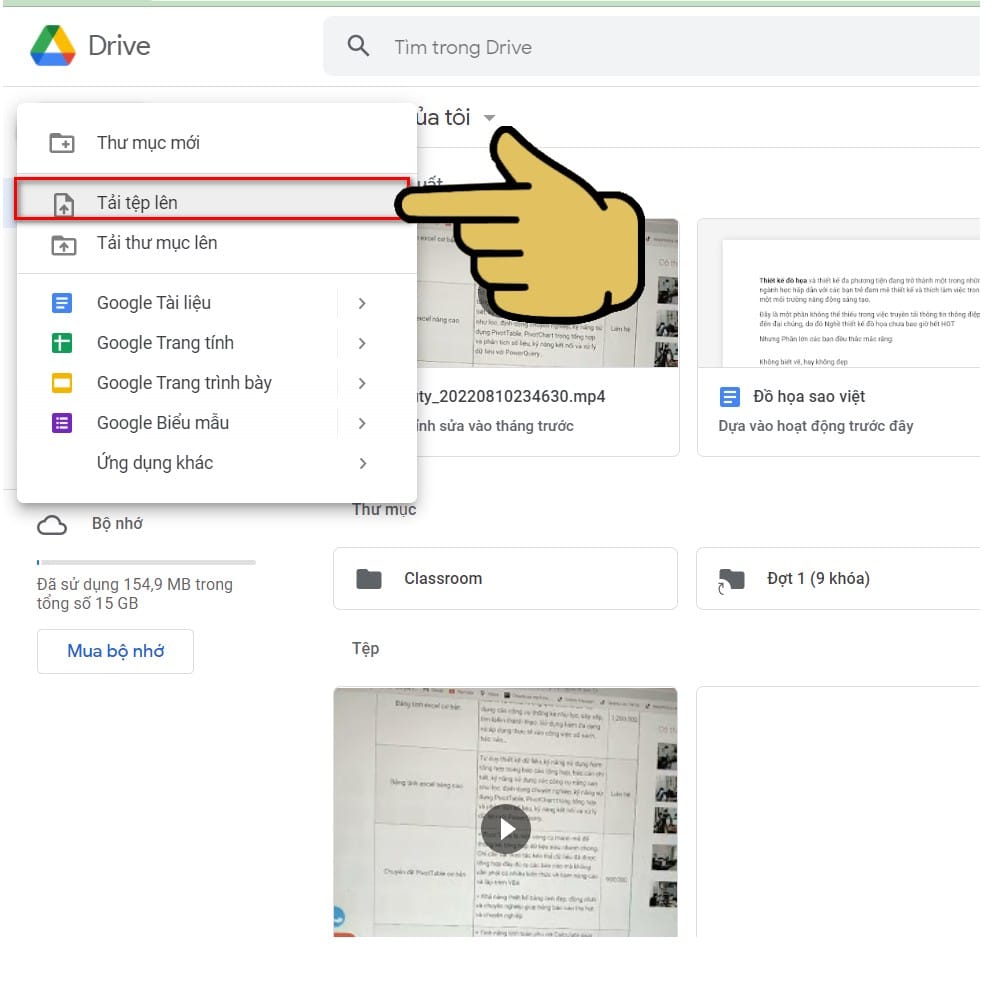Click the mp4 file name ending 20220810234630.mp4

510,397
